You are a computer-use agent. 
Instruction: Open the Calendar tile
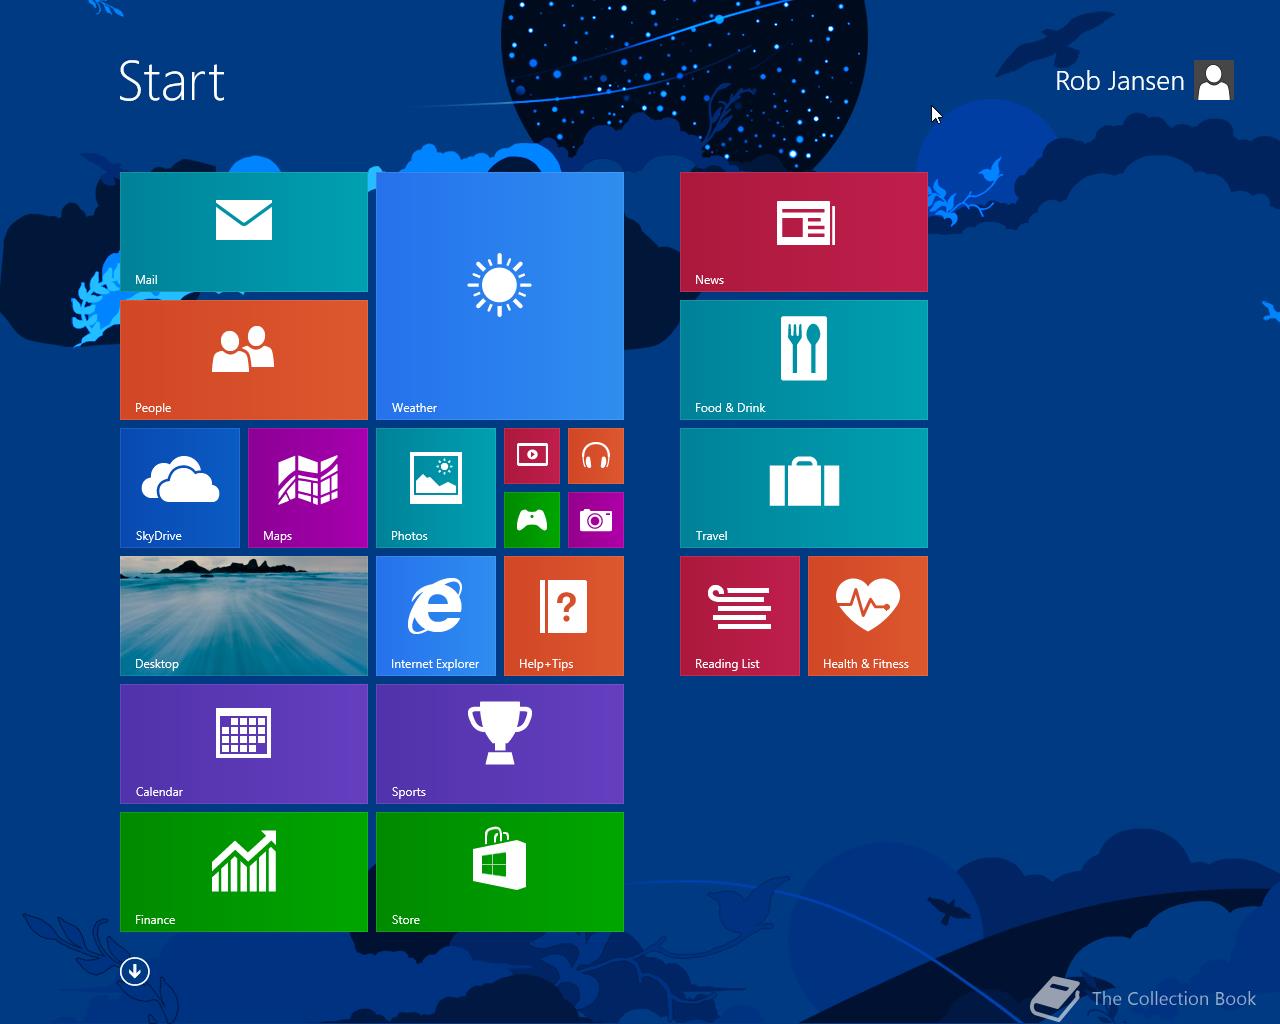[x=244, y=744]
